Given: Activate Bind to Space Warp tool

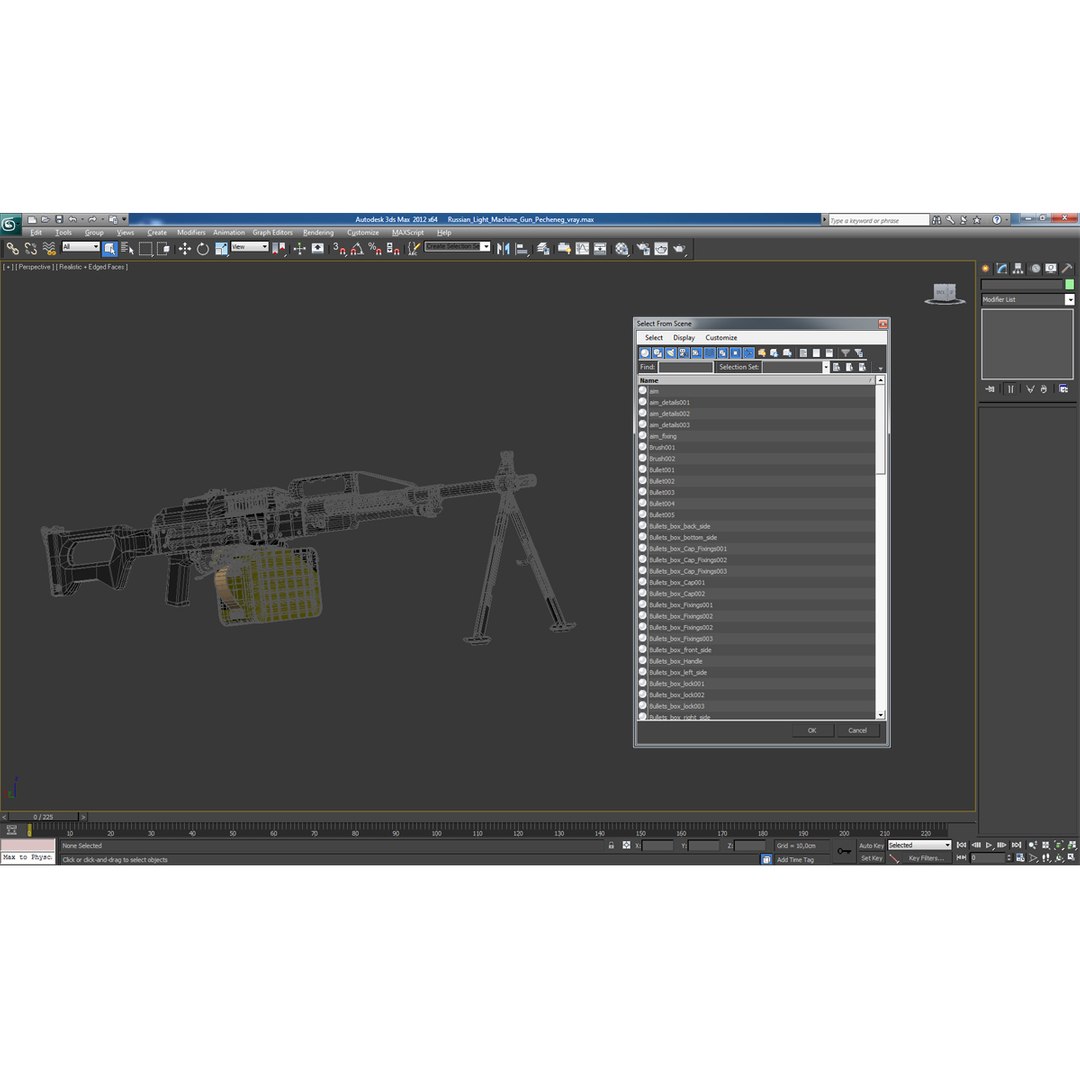Looking at the screenshot, I should (x=49, y=249).
